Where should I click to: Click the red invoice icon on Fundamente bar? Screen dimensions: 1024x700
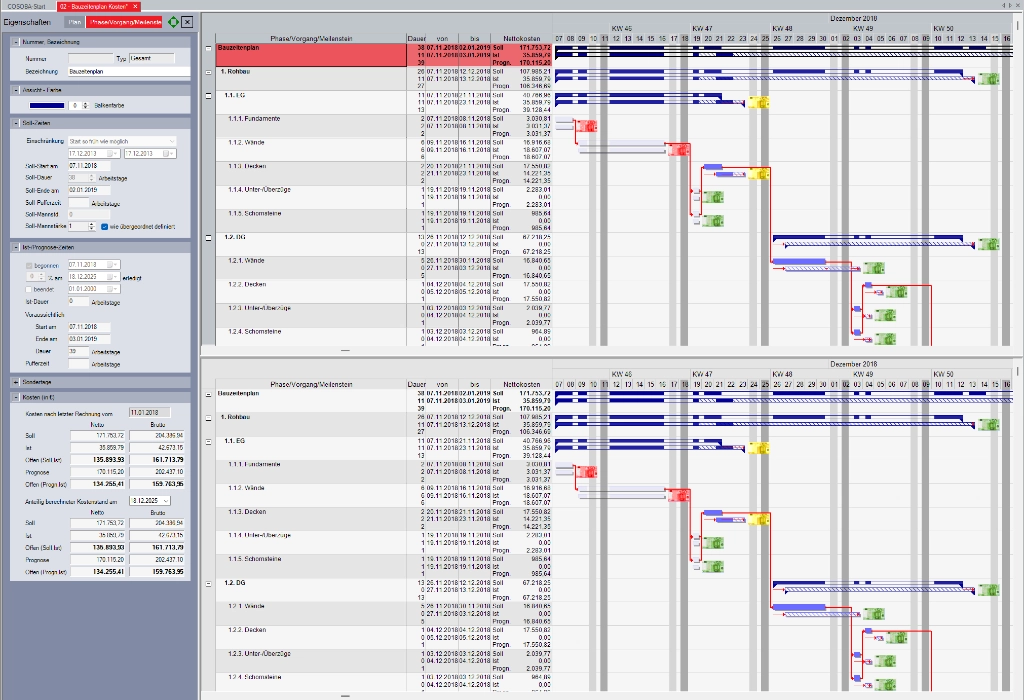point(588,125)
